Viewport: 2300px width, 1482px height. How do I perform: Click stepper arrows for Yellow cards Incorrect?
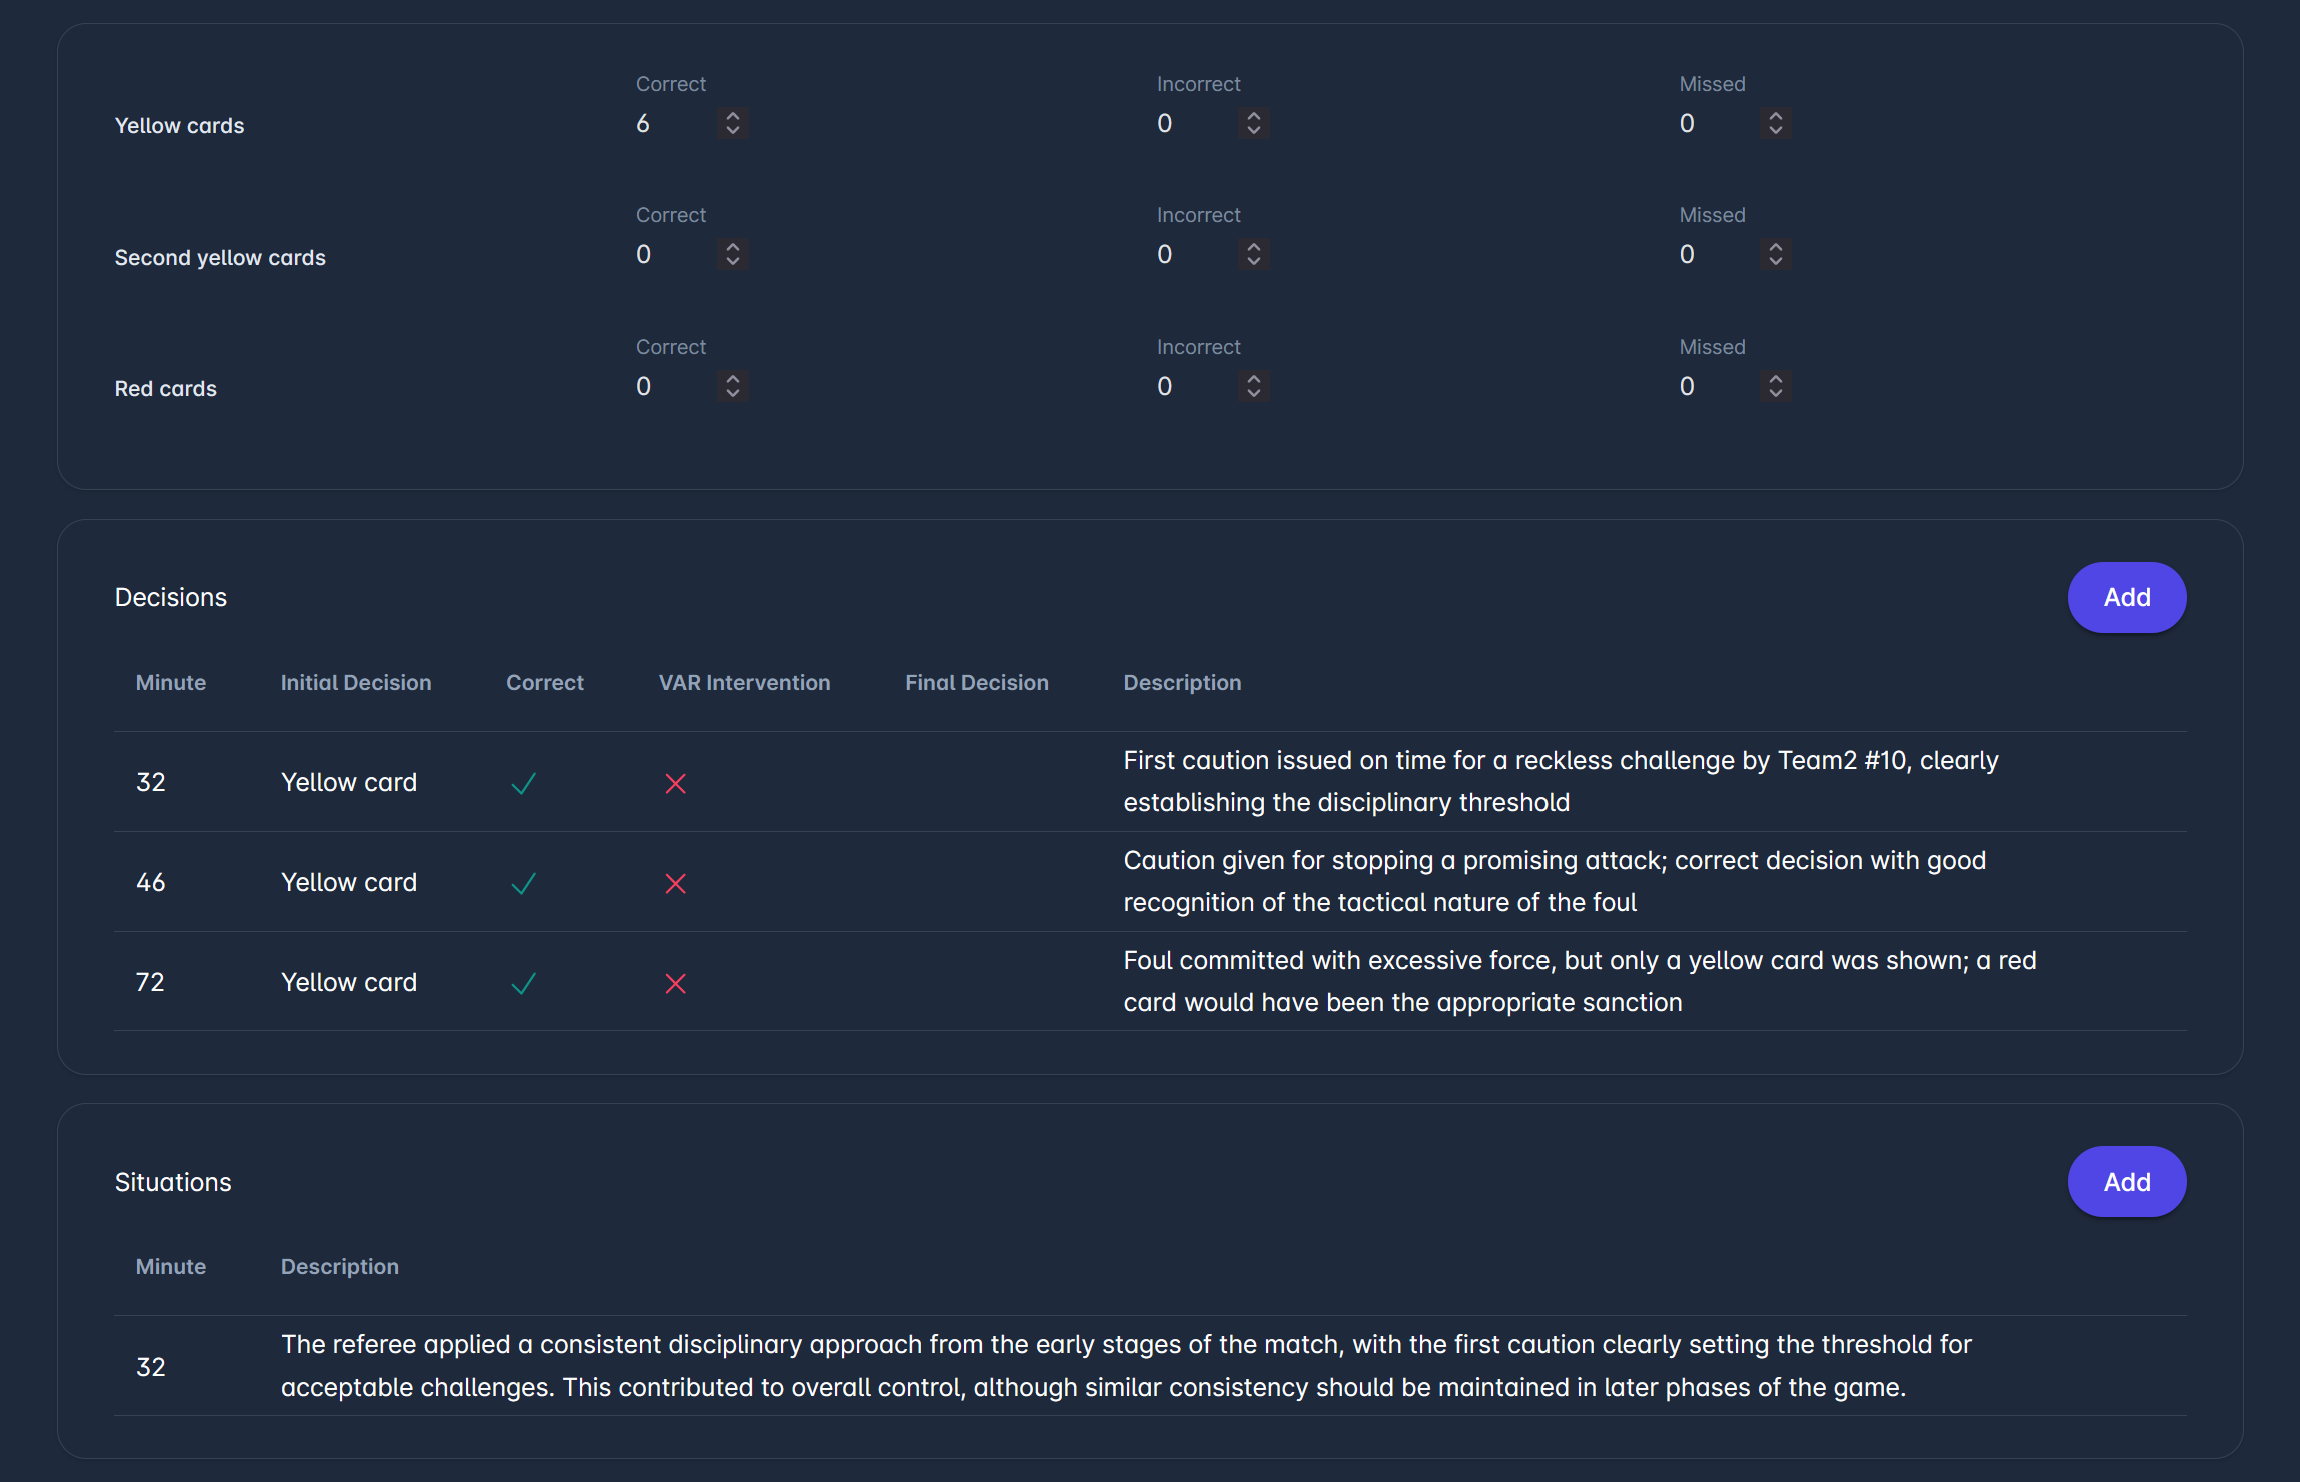1254,123
